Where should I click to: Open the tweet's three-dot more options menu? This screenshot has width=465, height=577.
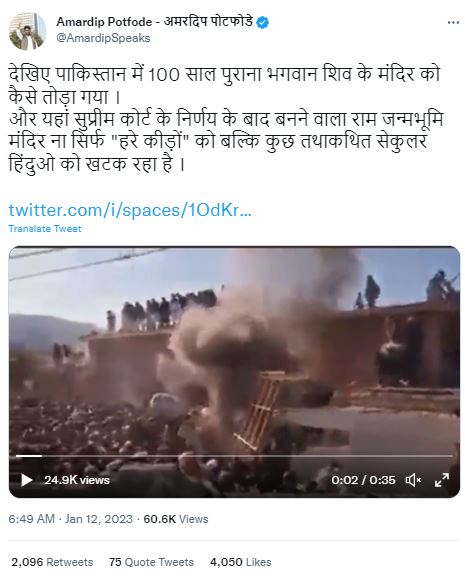(x=453, y=23)
